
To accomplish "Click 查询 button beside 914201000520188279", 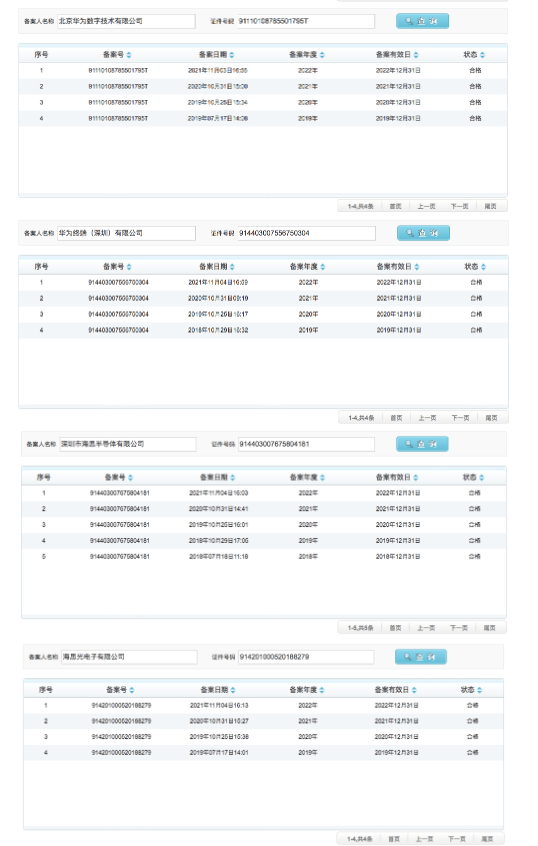I will (421, 657).
